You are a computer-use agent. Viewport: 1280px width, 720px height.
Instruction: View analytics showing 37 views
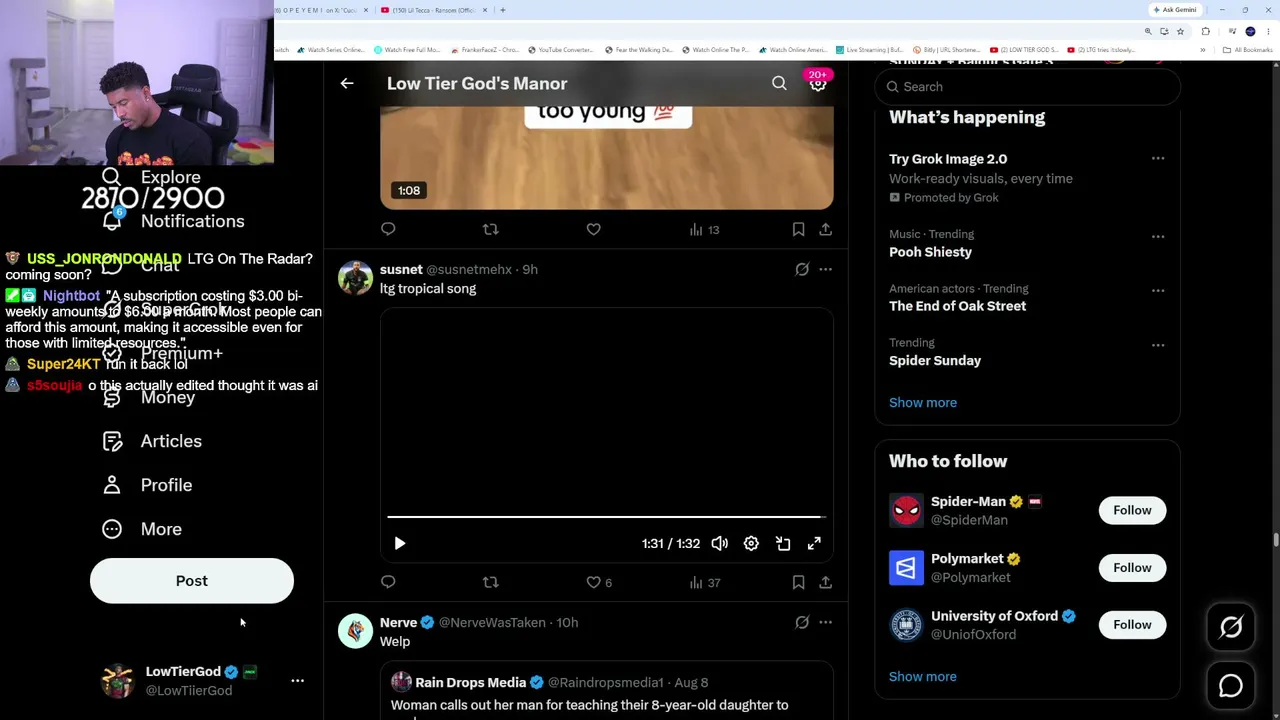704,582
